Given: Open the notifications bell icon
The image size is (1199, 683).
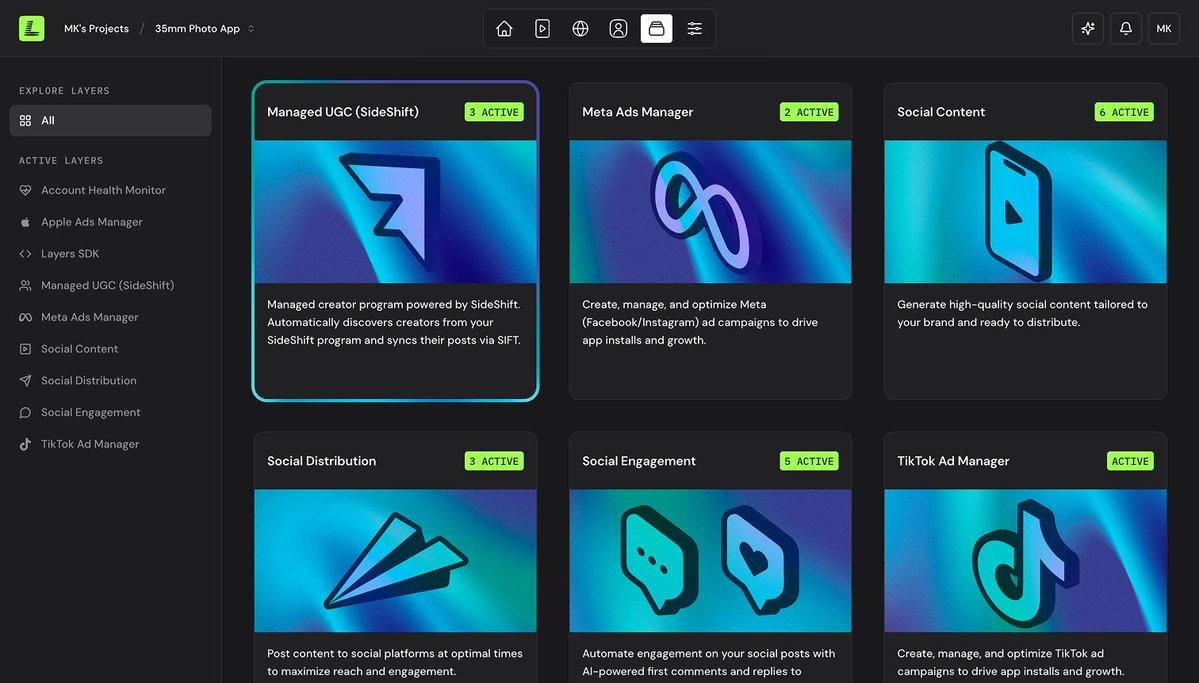Looking at the screenshot, I should click(1126, 28).
